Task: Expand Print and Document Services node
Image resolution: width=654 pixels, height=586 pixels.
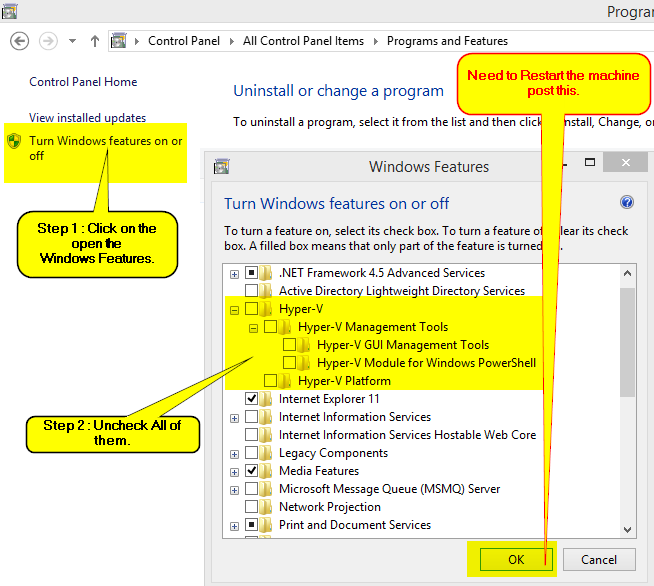Action: point(234,526)
